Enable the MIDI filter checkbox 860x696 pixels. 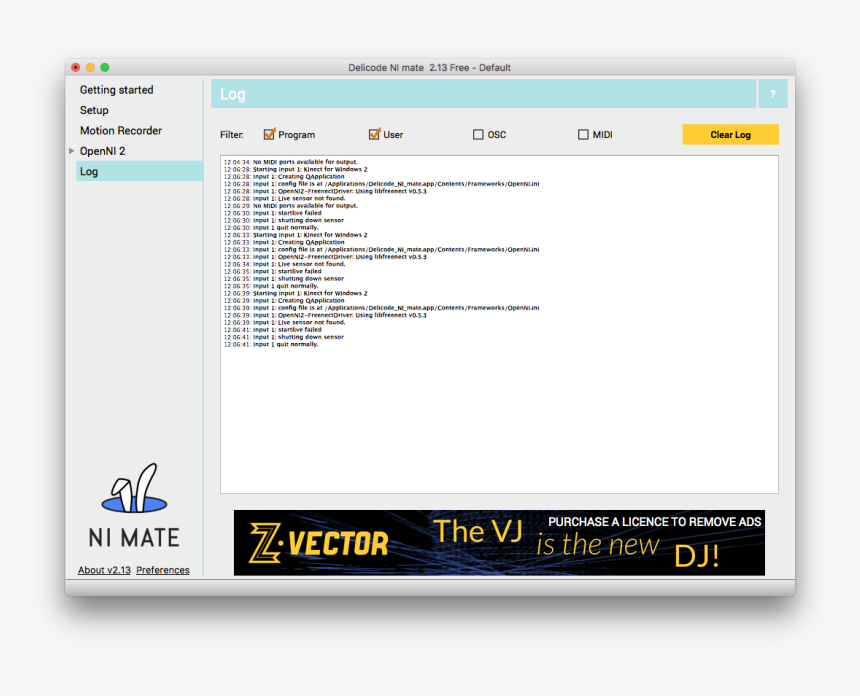(x=583, y=134)
